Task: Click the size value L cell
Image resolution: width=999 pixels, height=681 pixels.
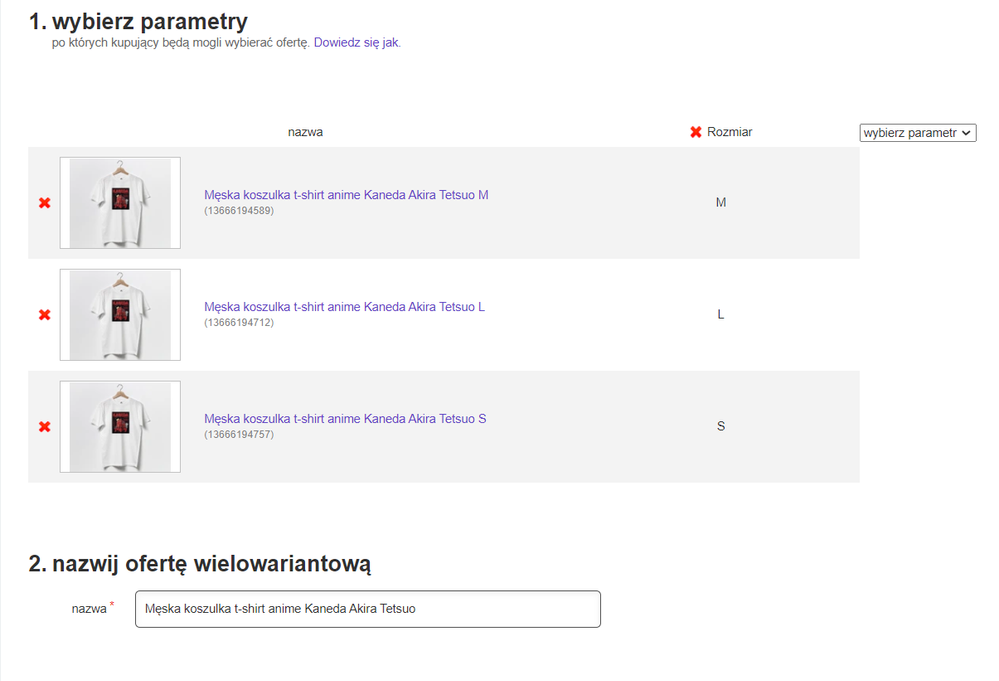Action: point(721,315)
